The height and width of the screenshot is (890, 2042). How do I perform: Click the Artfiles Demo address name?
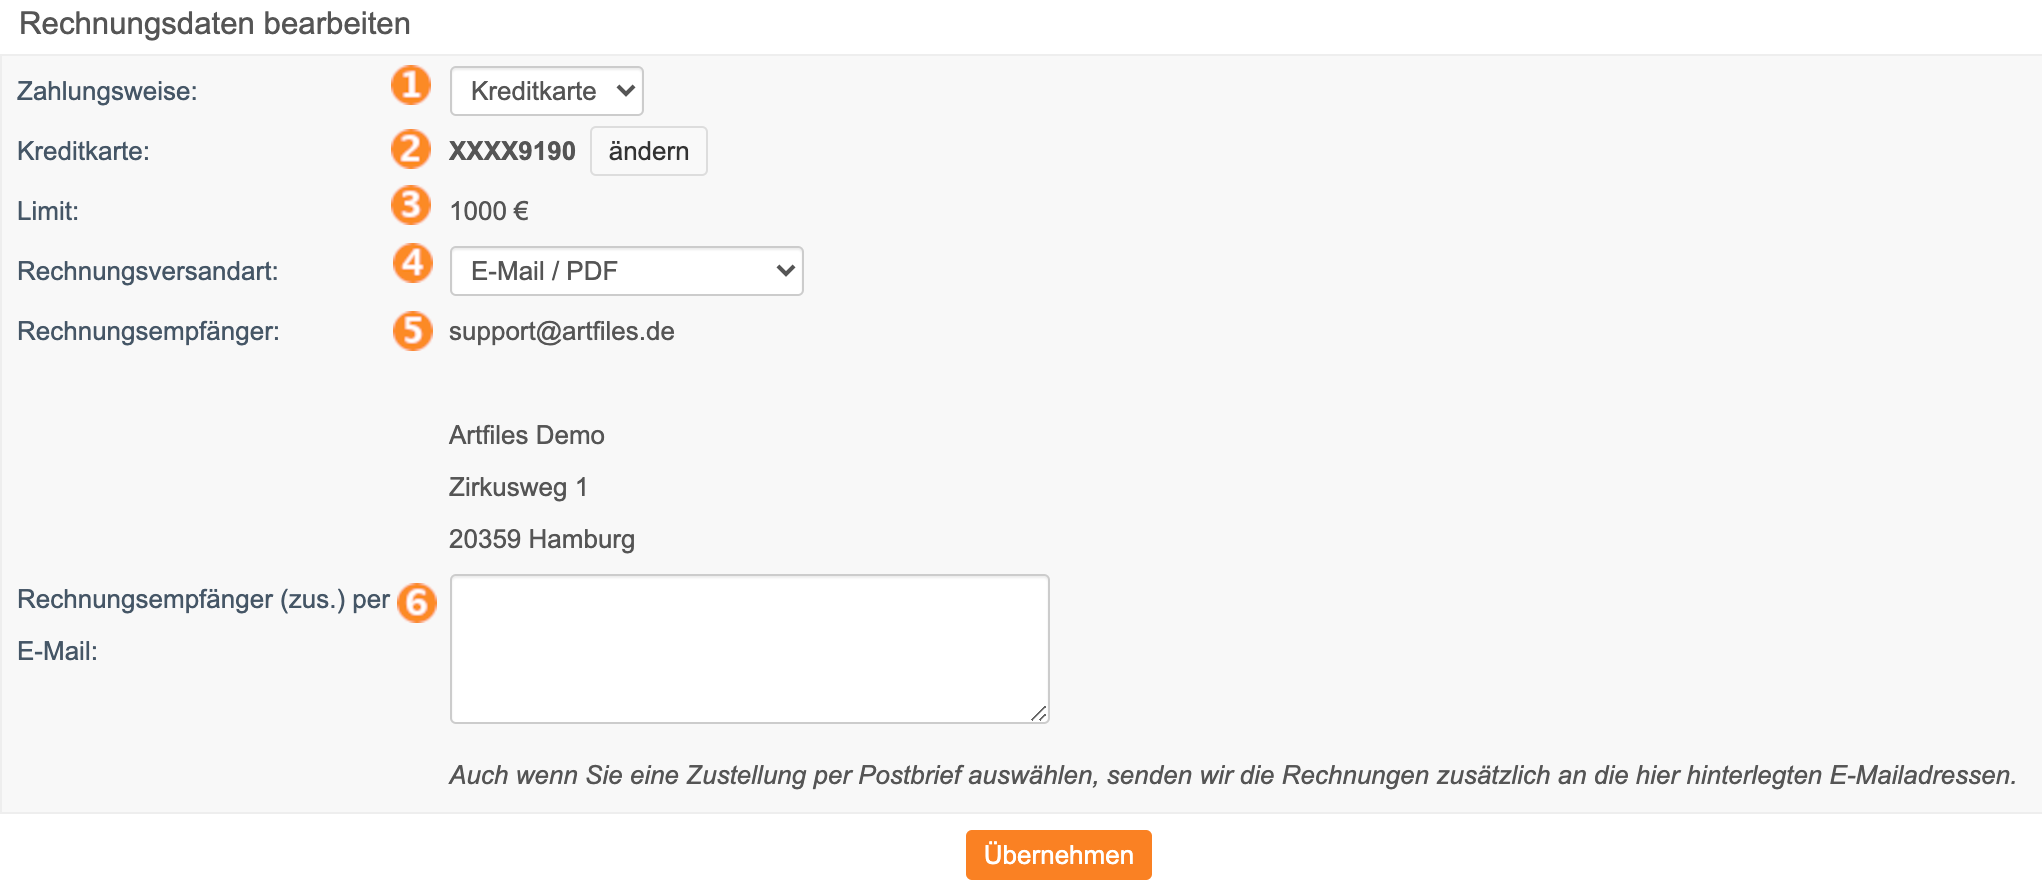point(527,435)
